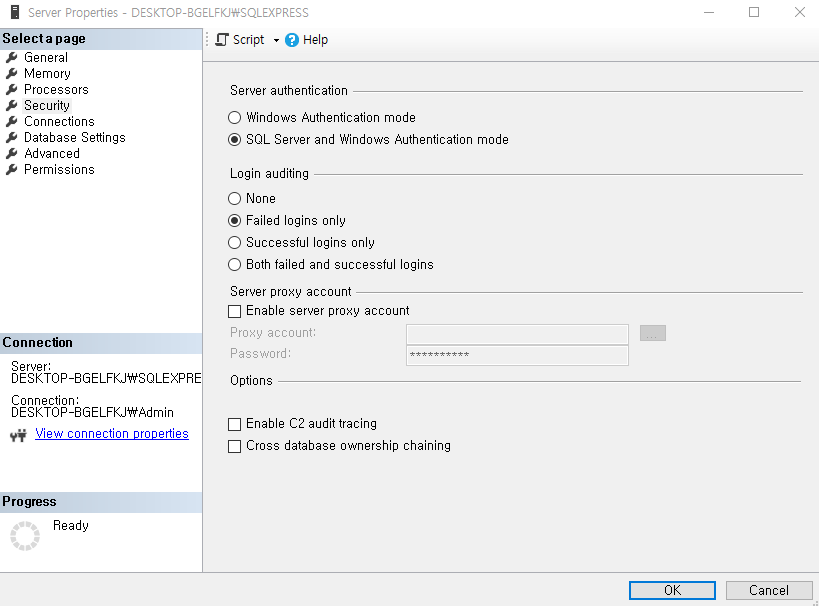
Task: Open the Memory page
Action: click(x=47, y=74)
